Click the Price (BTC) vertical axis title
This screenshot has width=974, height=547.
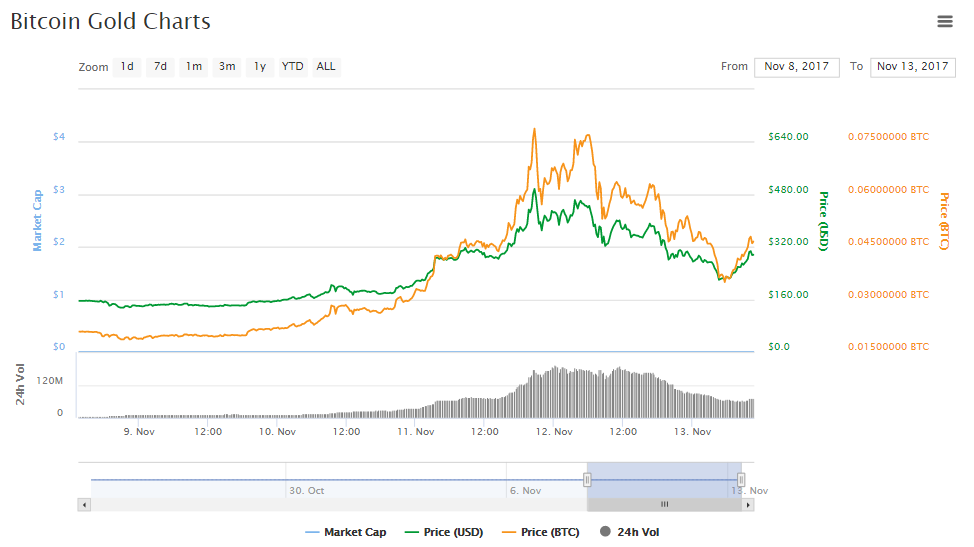(x=944, y=221)
